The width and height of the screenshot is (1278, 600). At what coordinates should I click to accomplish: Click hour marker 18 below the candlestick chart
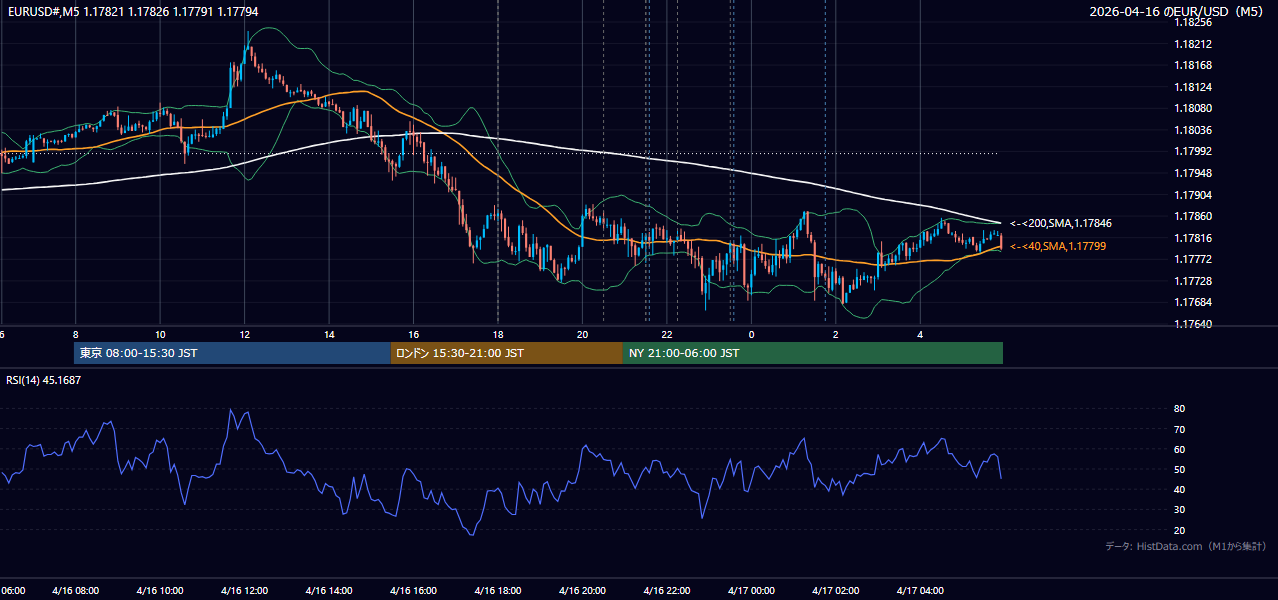tap(498, 334)
